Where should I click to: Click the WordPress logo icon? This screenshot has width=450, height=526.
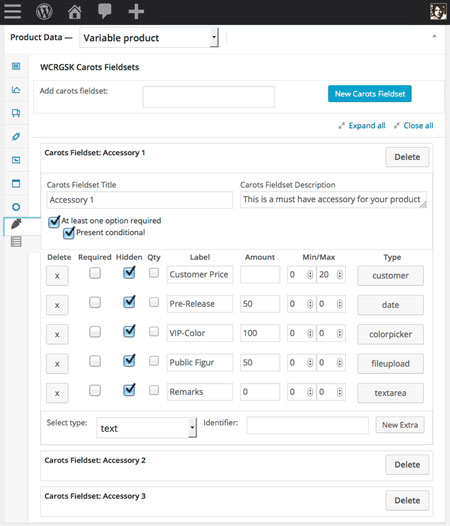point(44,11)
